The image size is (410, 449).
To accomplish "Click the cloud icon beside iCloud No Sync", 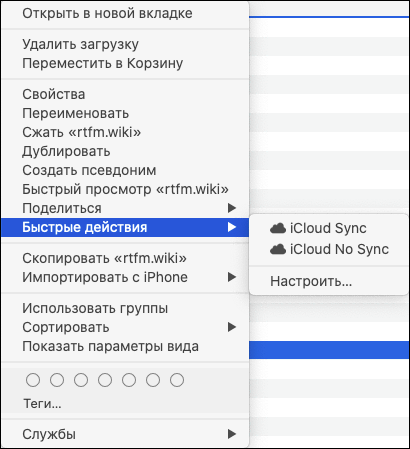I will [278, 249].
